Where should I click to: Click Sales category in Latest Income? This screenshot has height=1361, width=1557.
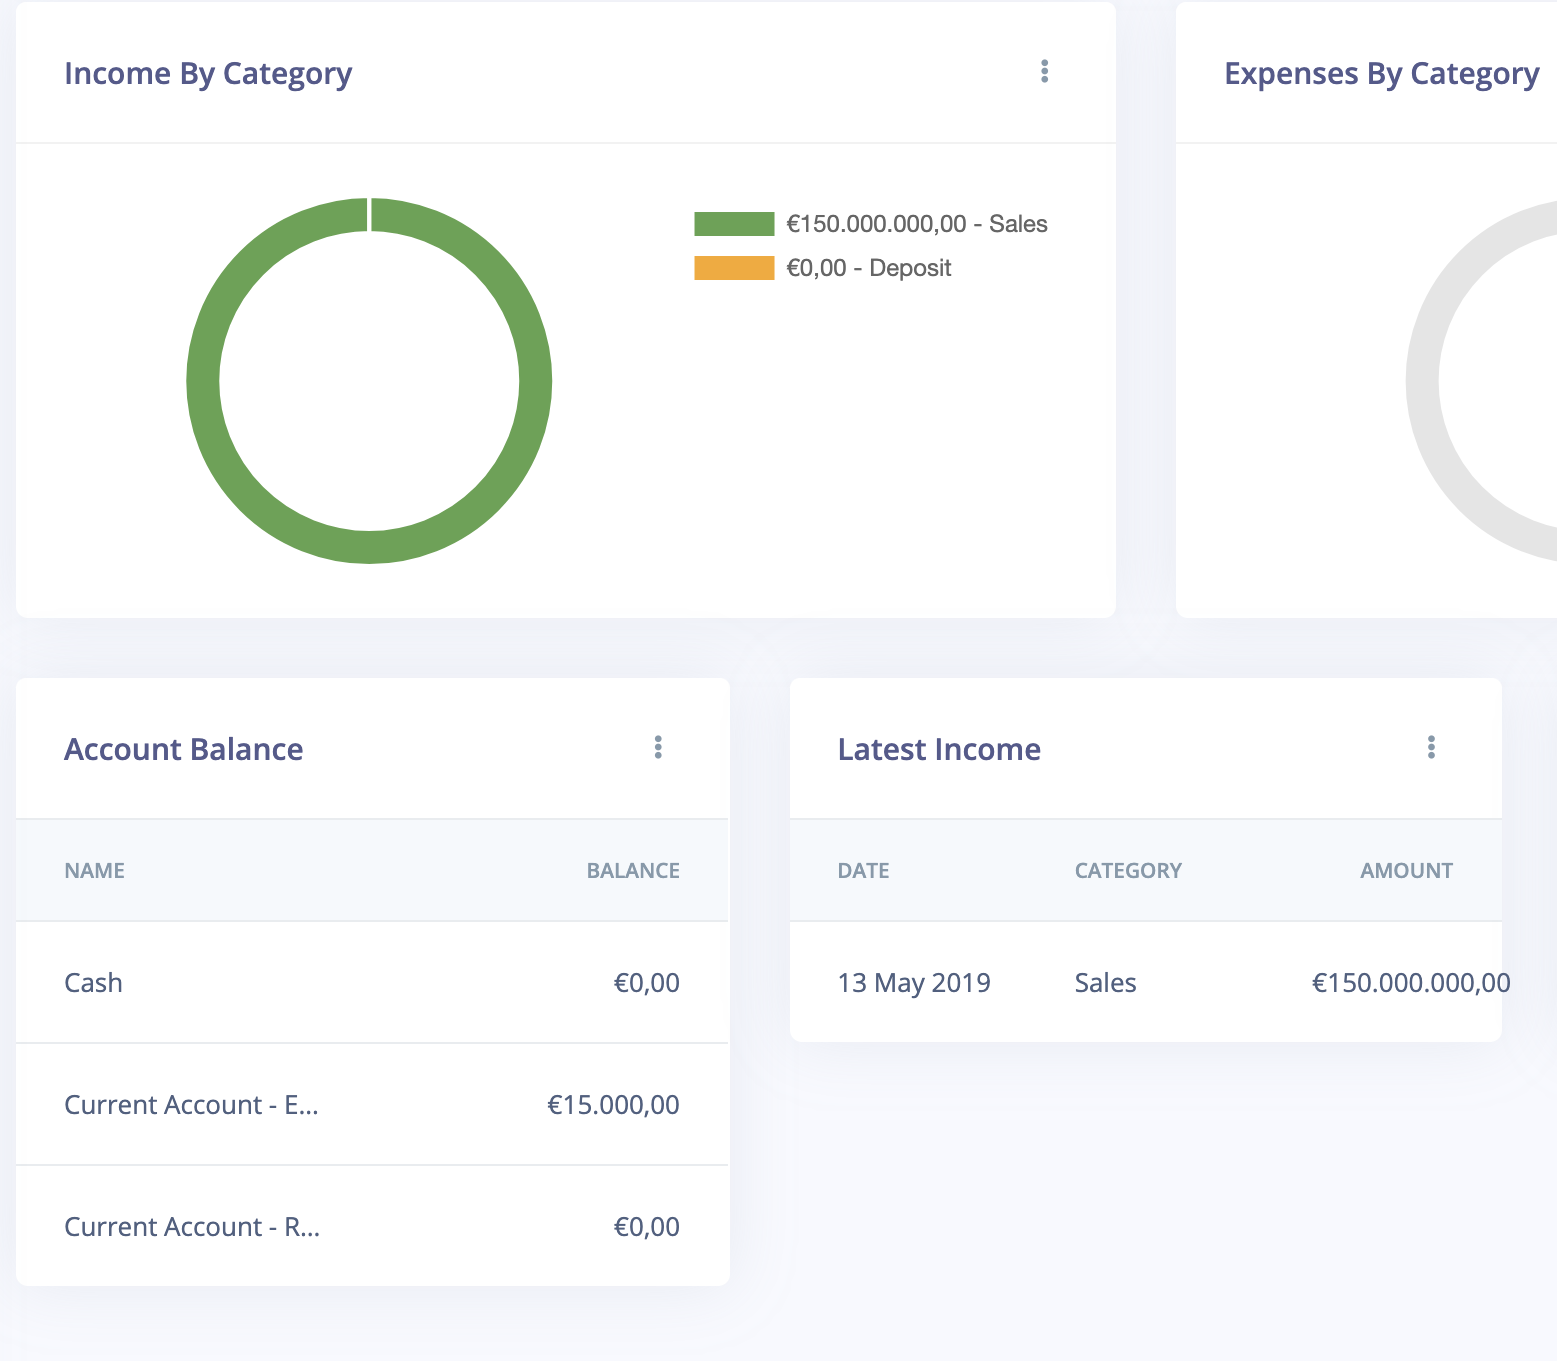pos(1105,983)
